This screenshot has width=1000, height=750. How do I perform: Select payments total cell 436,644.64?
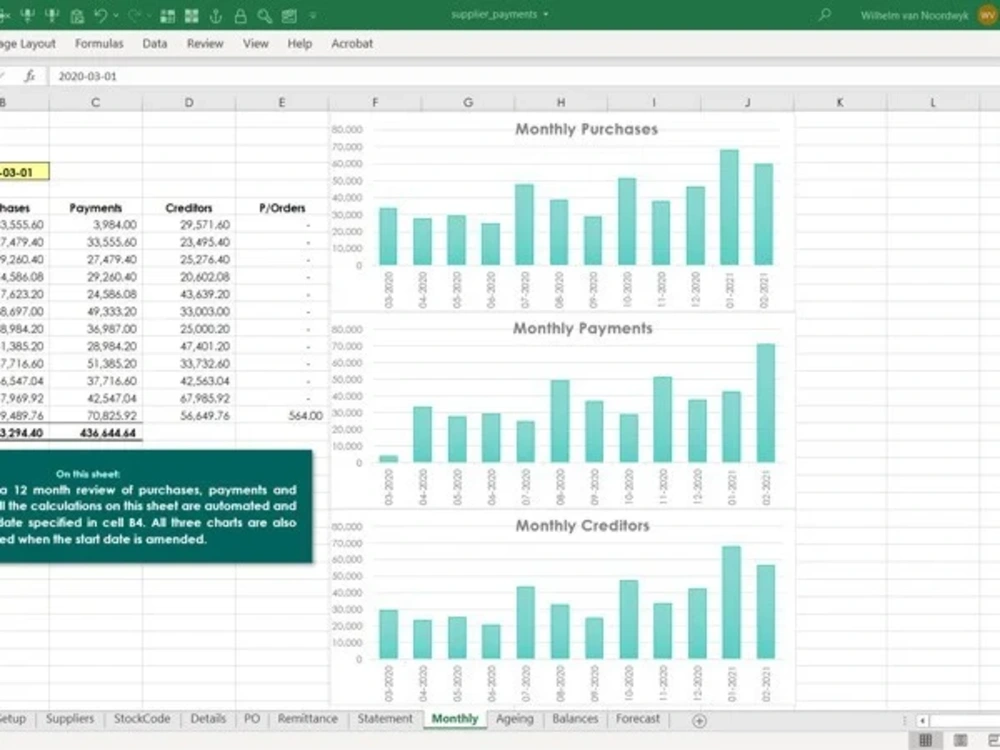[x=96, y=433]
